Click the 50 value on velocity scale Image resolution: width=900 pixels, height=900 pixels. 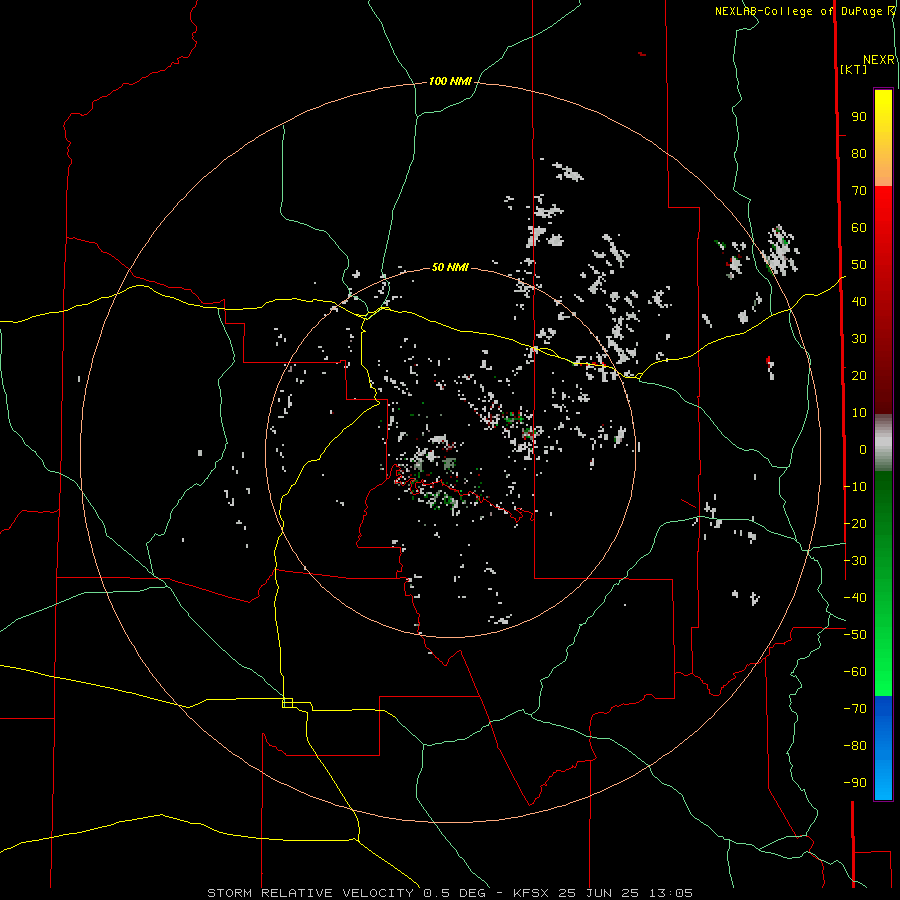point(859,265)
